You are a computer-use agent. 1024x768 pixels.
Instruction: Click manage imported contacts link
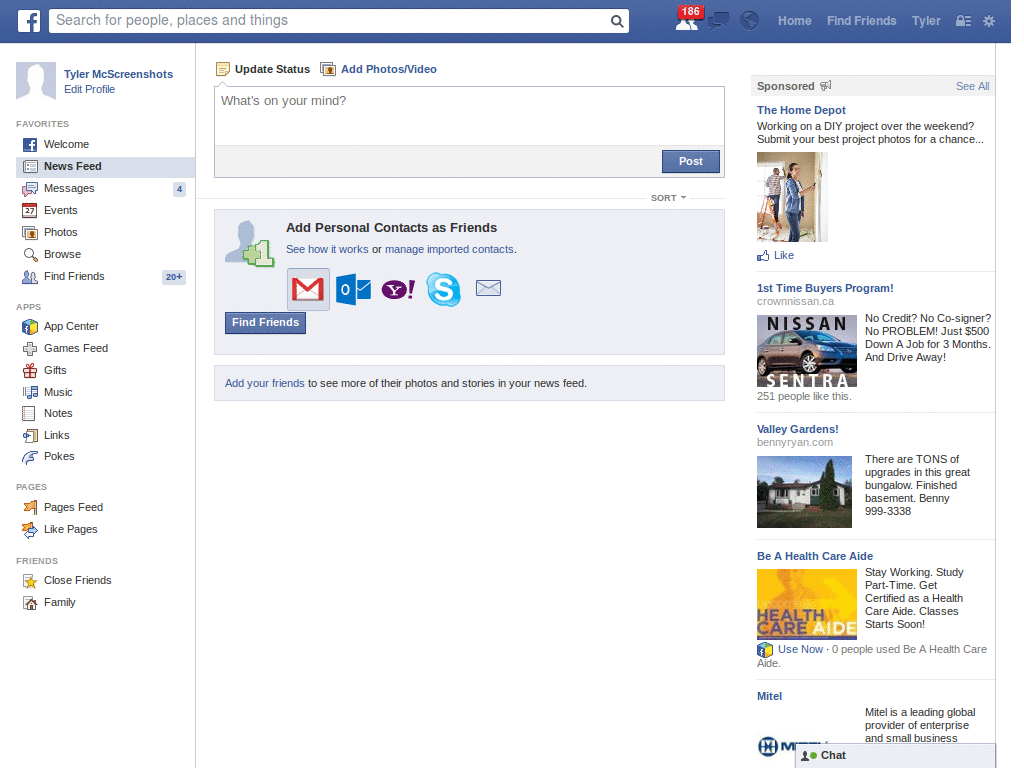(x=449, y=249)
